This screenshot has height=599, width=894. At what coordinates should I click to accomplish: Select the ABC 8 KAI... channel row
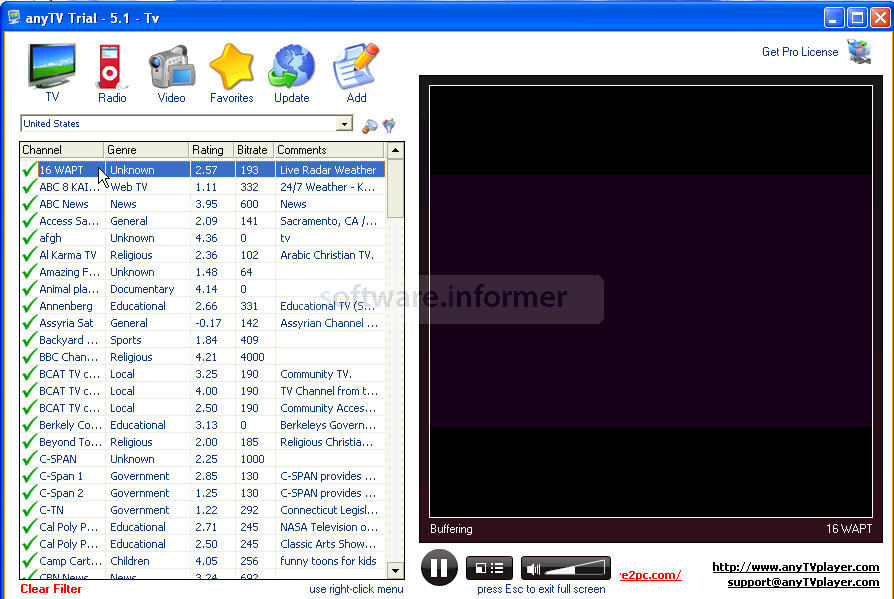[203, 187]
